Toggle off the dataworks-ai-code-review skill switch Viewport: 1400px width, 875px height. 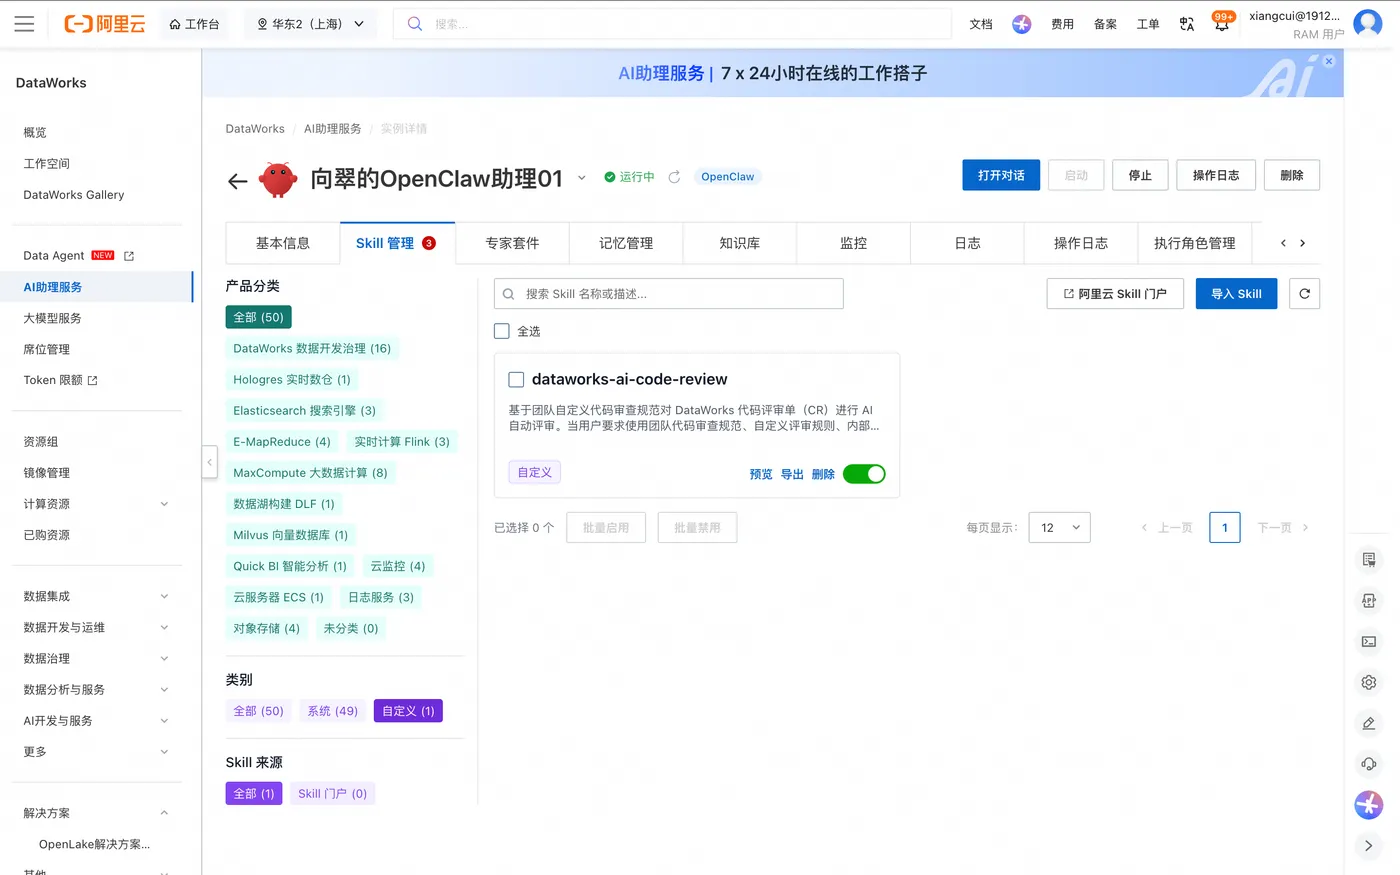point(864,474)
